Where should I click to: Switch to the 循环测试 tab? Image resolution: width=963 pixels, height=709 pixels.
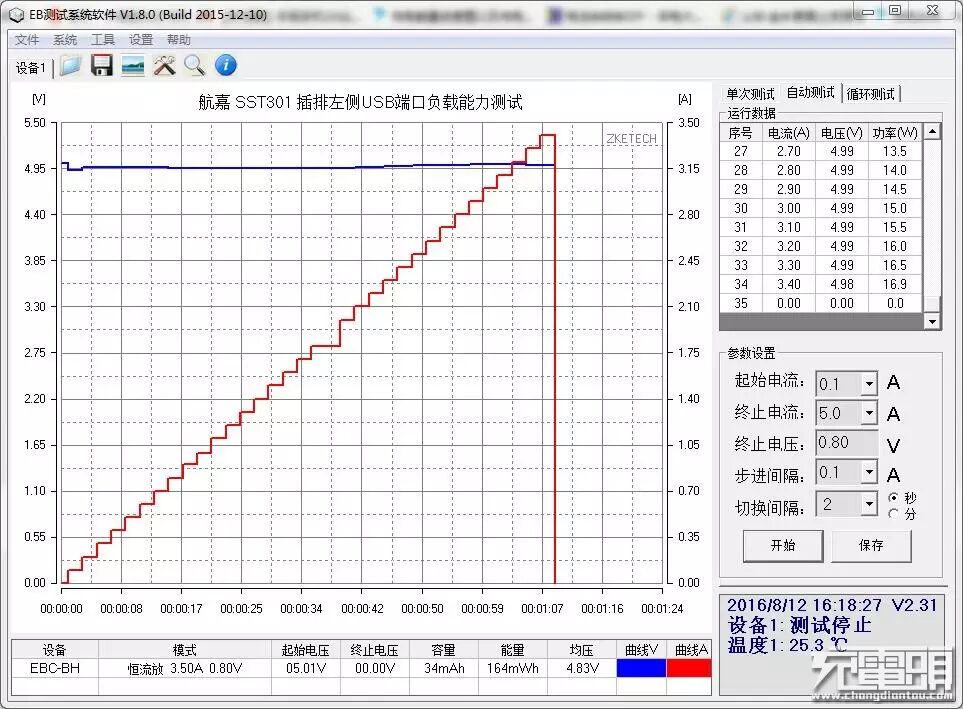[x=870, y=94]
